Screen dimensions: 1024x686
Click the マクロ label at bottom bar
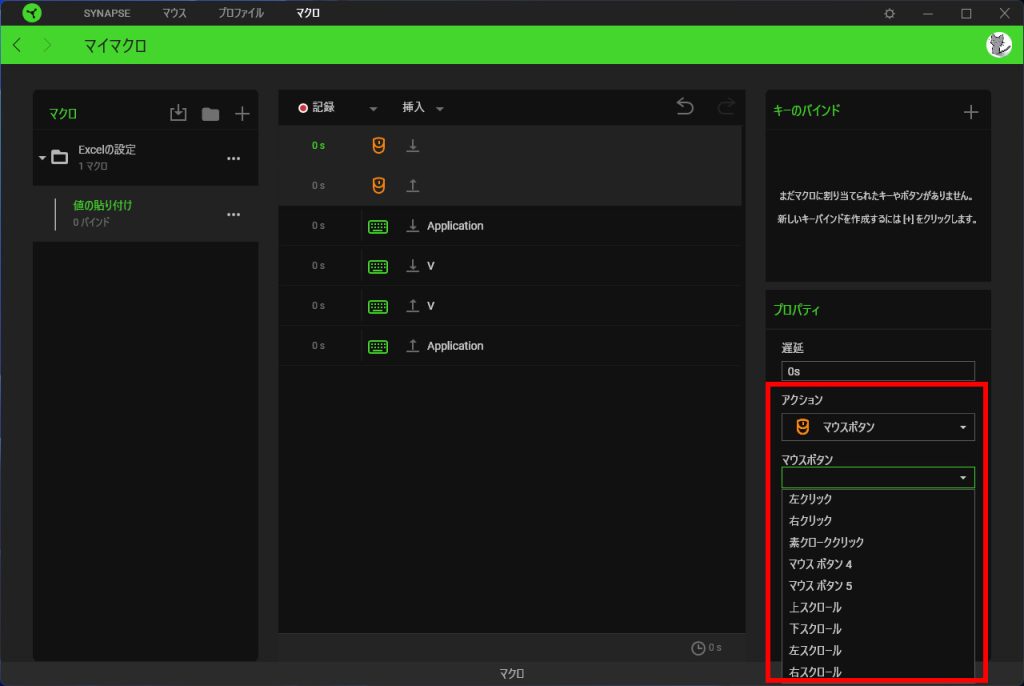click(x=511, y=674)
